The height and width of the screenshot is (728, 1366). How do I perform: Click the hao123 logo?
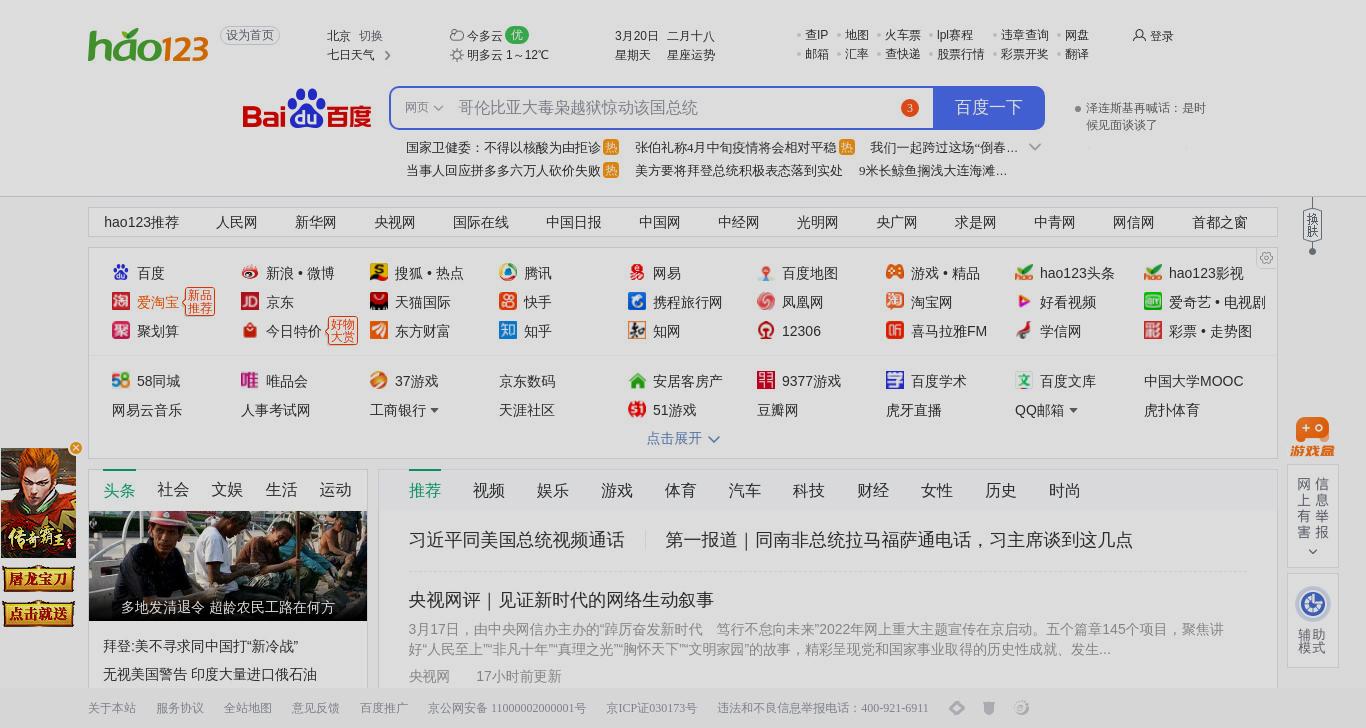coord(148,46)
